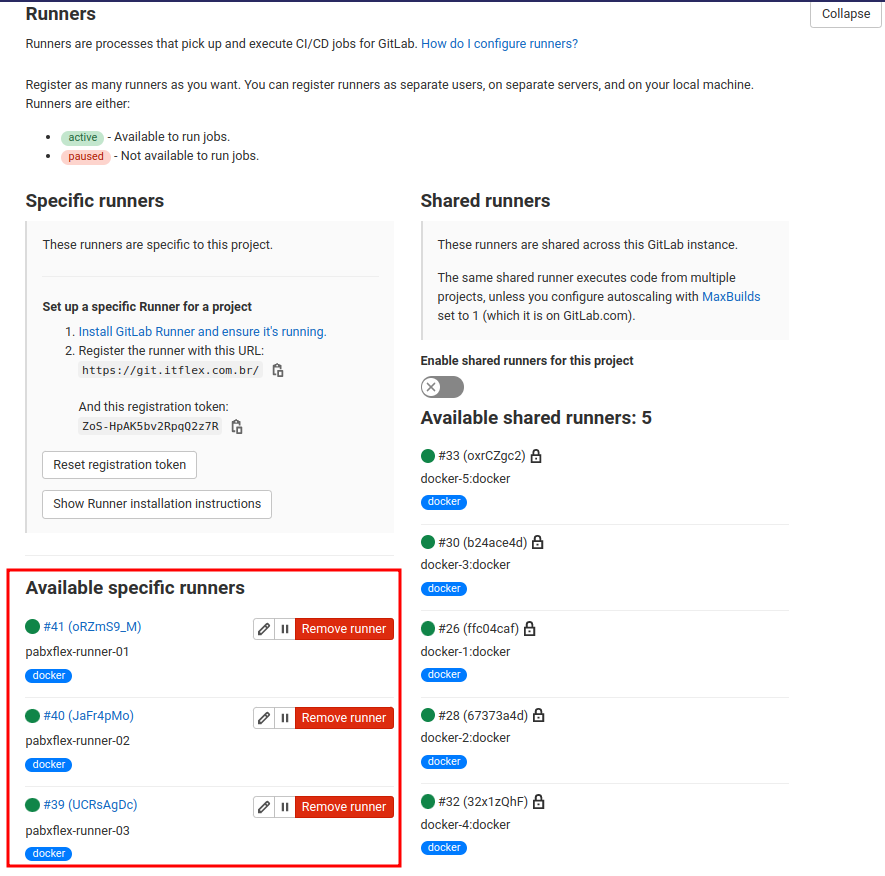Reset registration token
The image size is (885, 876).
click(120, 465)
